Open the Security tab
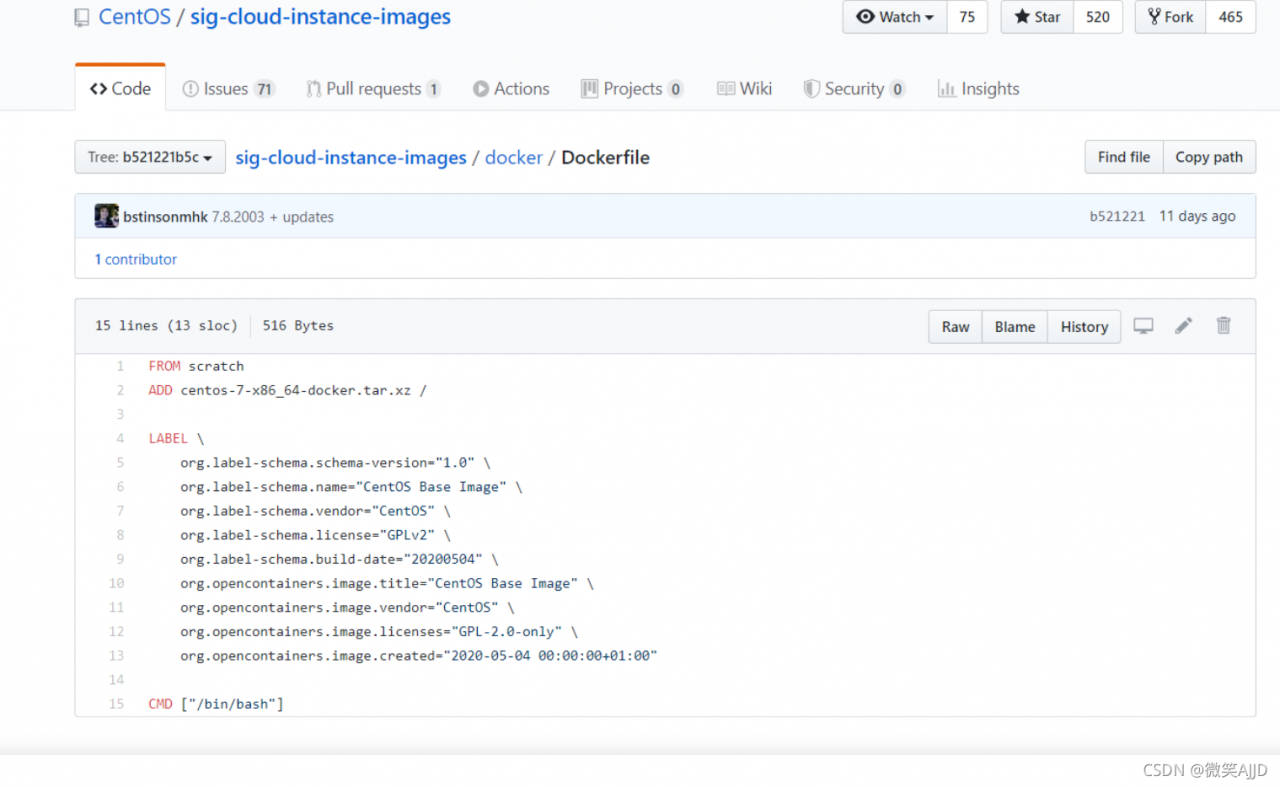Viewport: 1280px width, 787px height. point(854,89)
